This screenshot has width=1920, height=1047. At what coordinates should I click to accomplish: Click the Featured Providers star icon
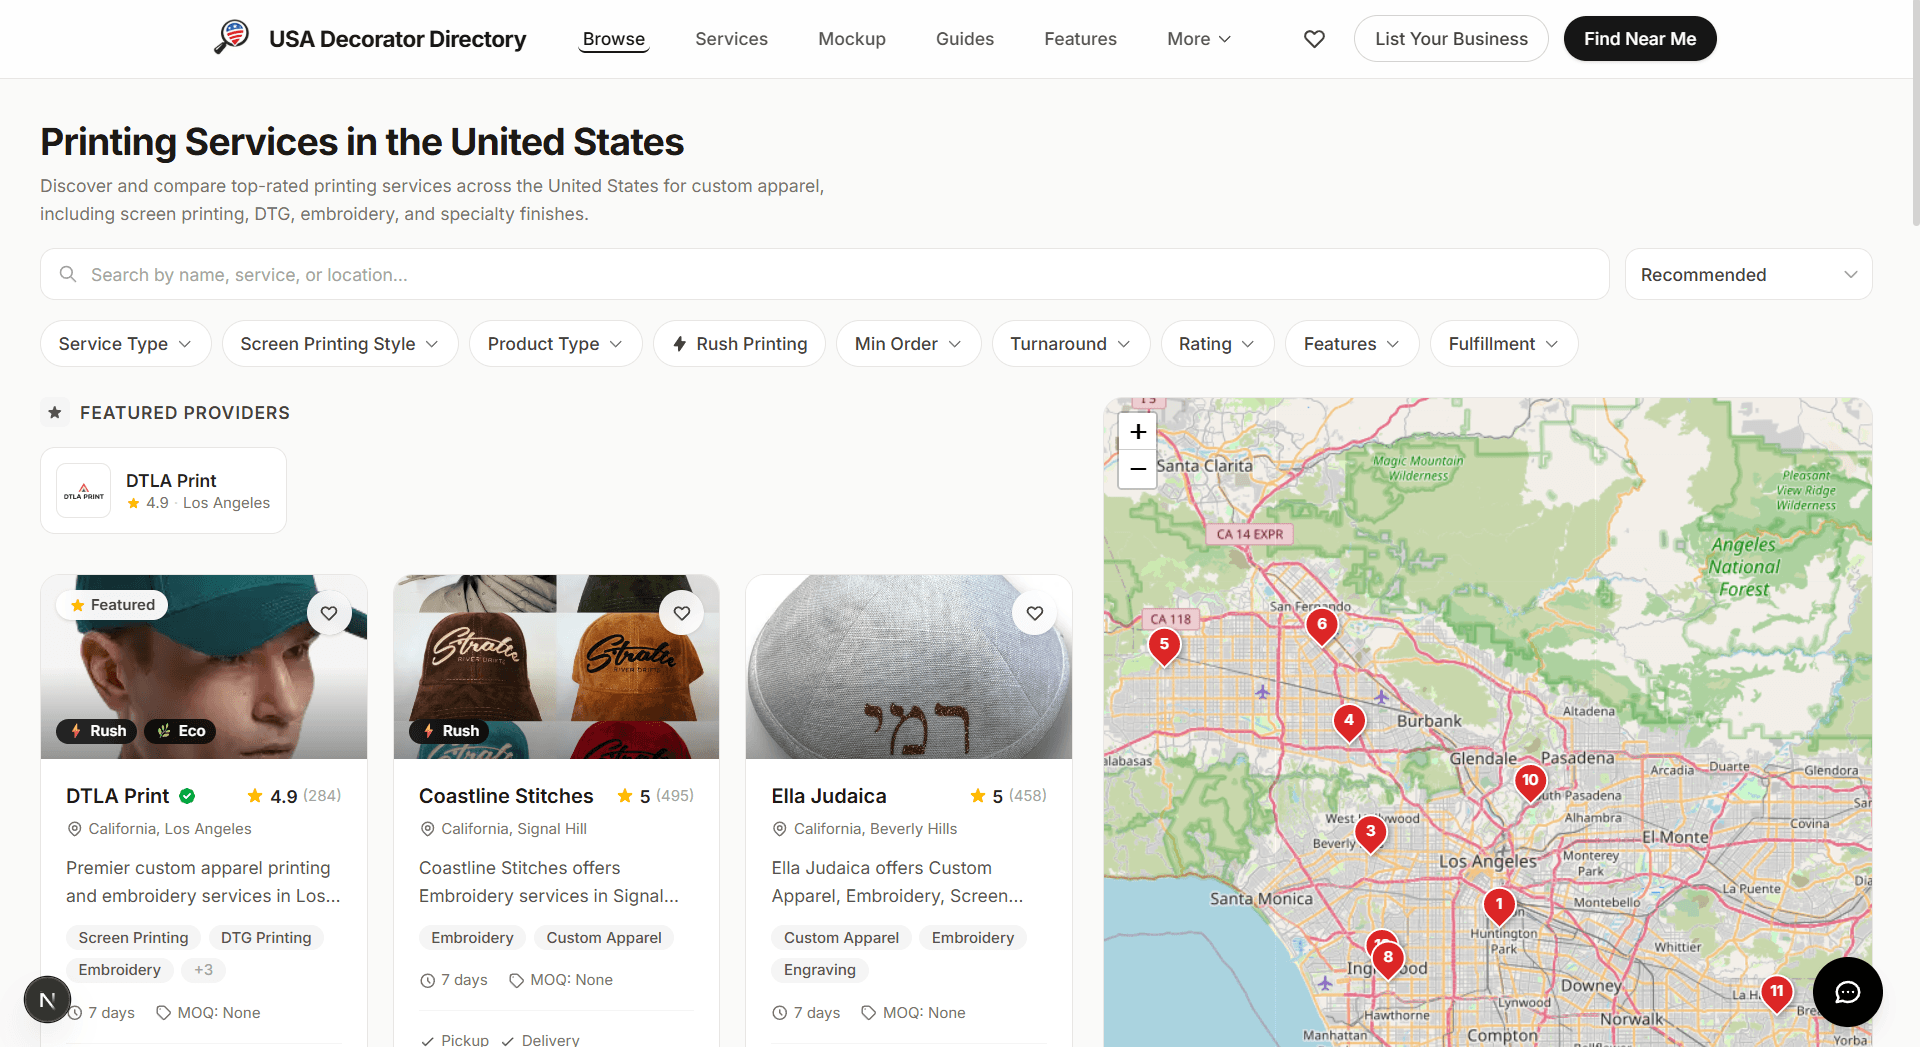(55, 412)
